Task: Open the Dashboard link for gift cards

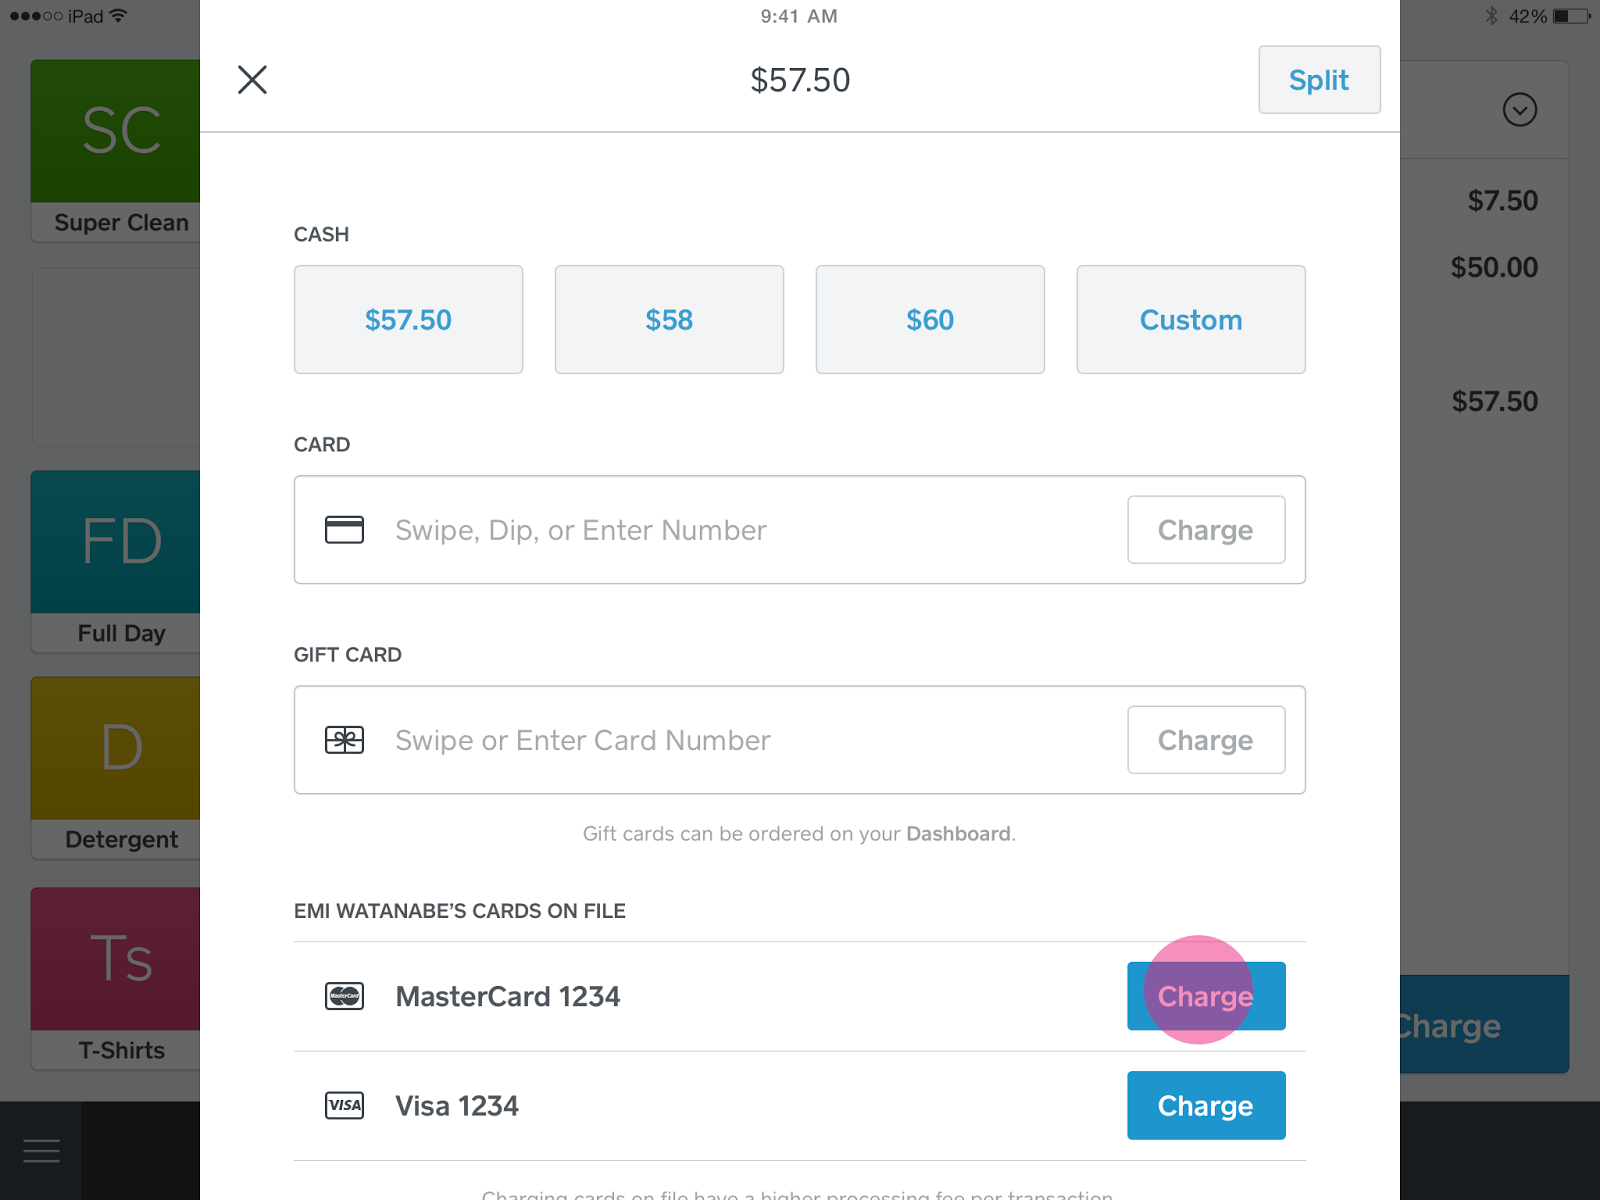Action: click(957, 833)
